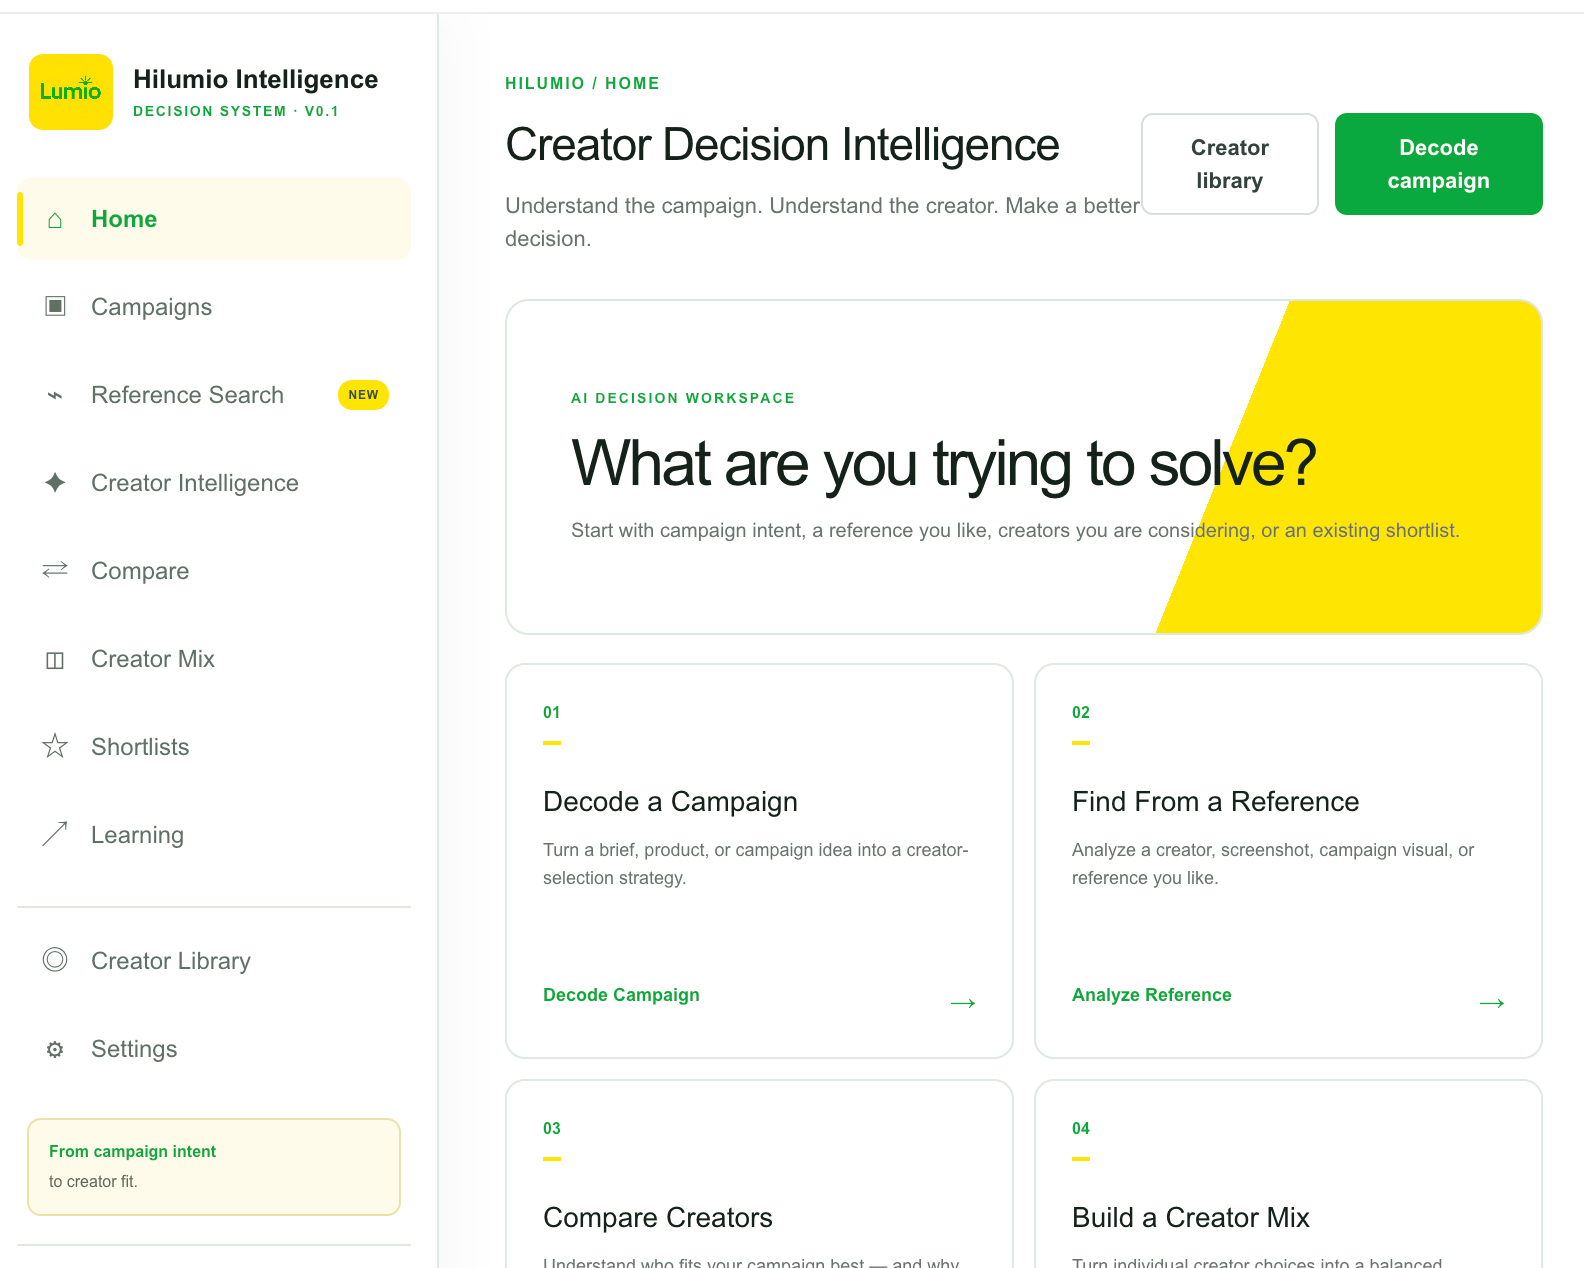Click the HILUMIO / HOME breadcrumb
The width and height of the screenshot is (1584, 1268).
pos(582,83)
